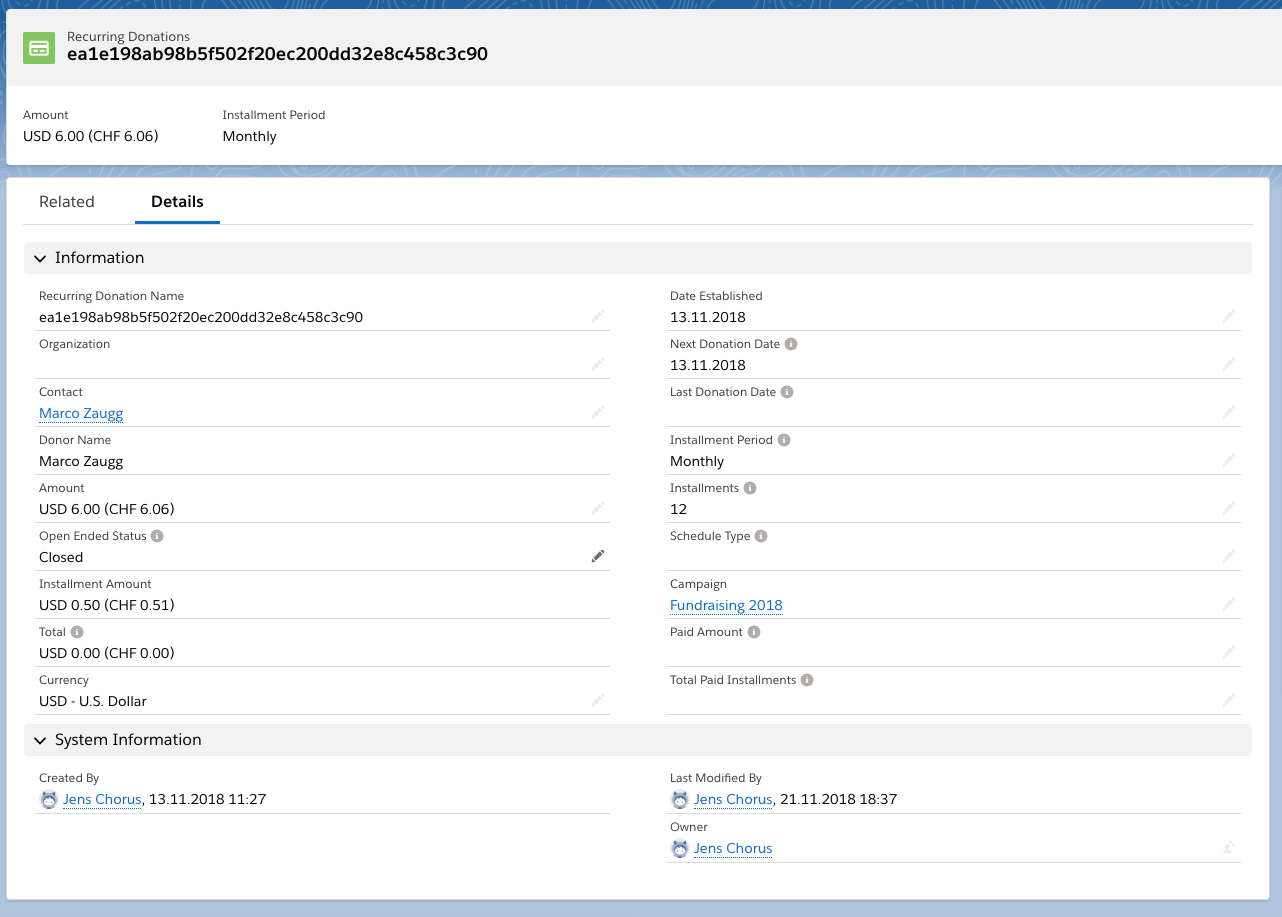Viewport: 1282px width, 917px height.
Task: Edit the Recurring Donation Name pencil icon
Action: coord(598,316)
